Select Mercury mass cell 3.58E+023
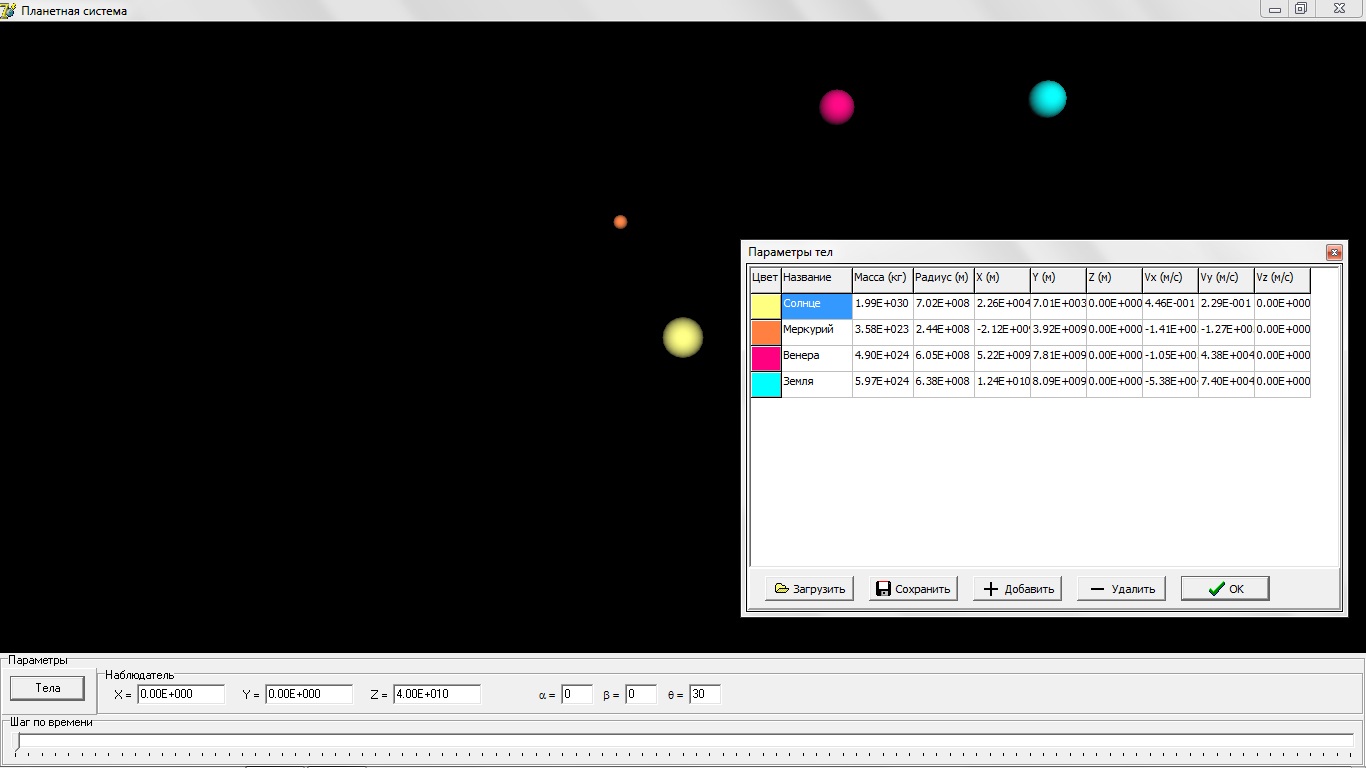Image resolution: width=1366 pixels, height=768 pixels. pyautogui.click(x=883, y=332)
